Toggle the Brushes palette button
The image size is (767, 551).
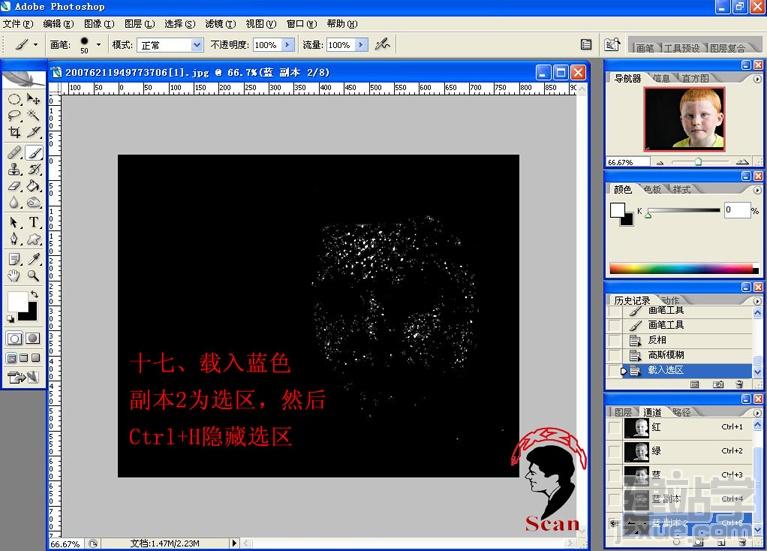(586, 45)
